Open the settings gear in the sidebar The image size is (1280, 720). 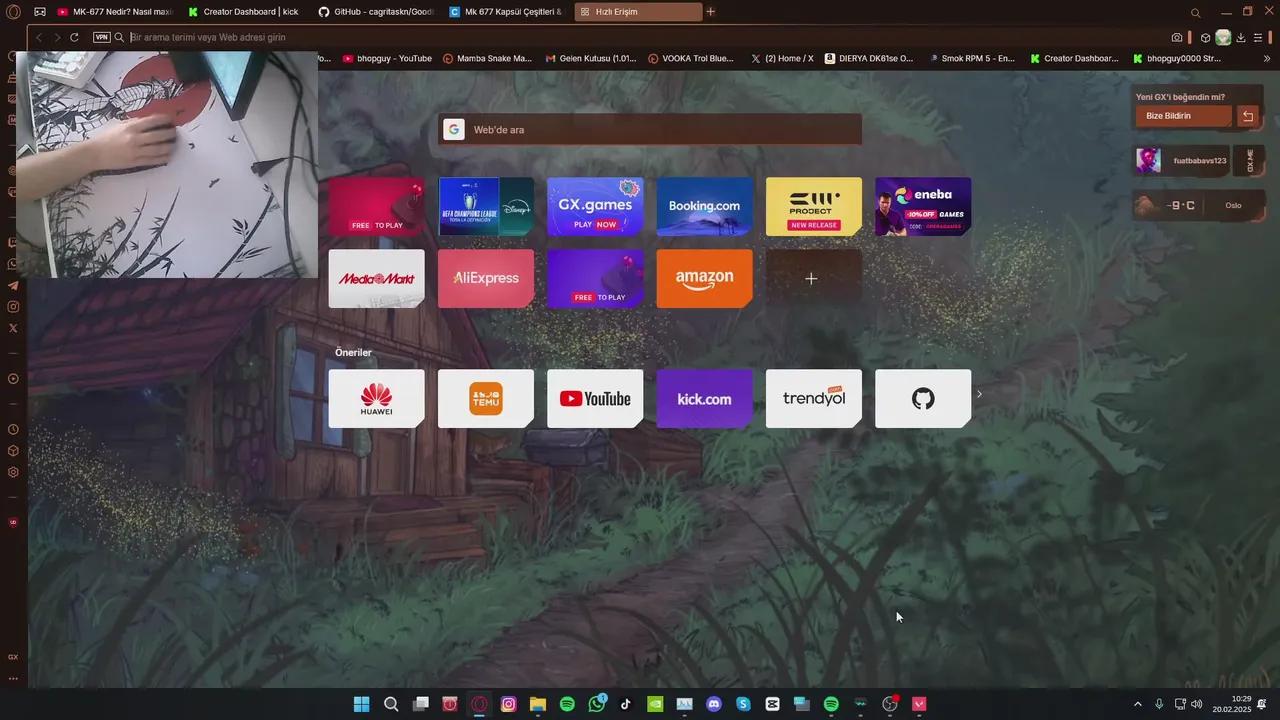[13, 472]
